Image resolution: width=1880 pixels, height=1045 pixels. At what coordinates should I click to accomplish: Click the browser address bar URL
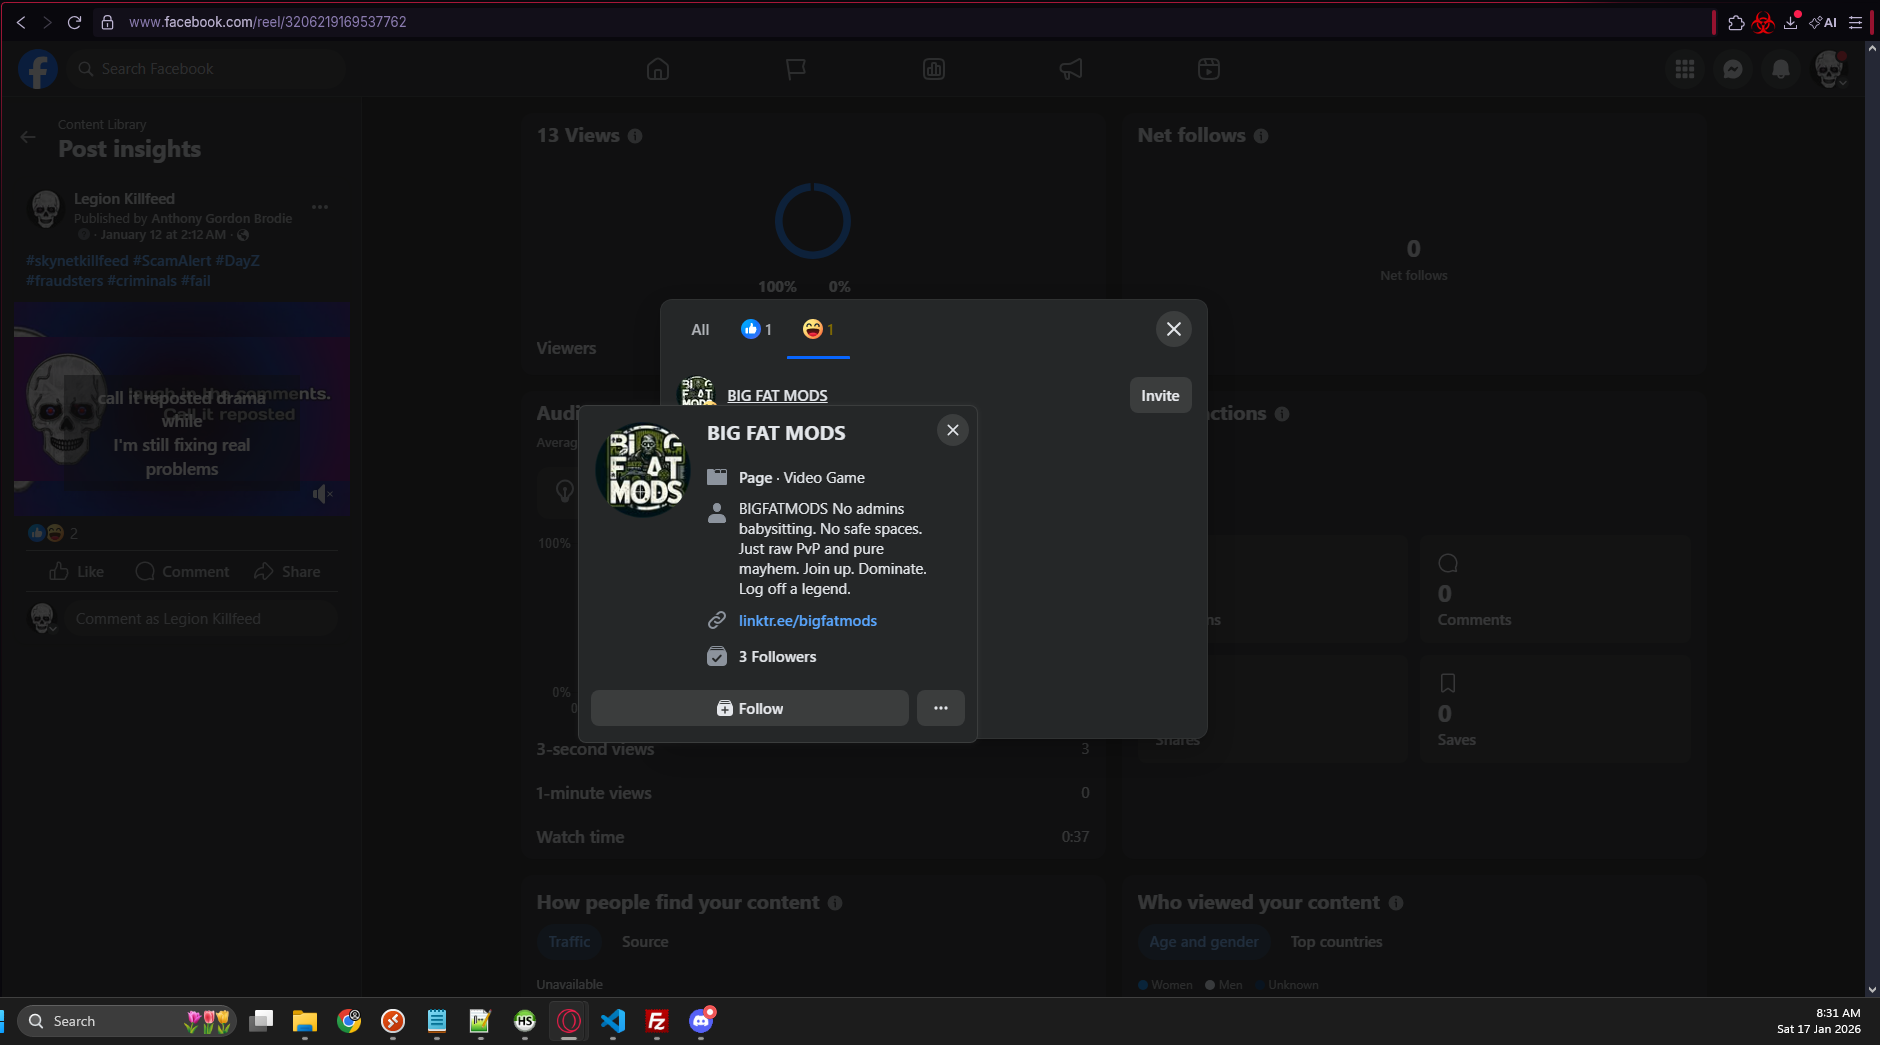267,22
